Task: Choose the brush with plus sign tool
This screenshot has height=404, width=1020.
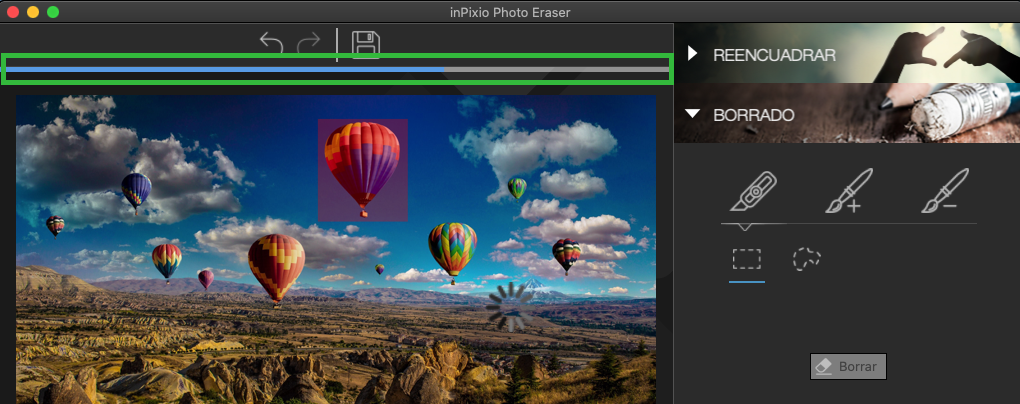Action: point(849,191)
